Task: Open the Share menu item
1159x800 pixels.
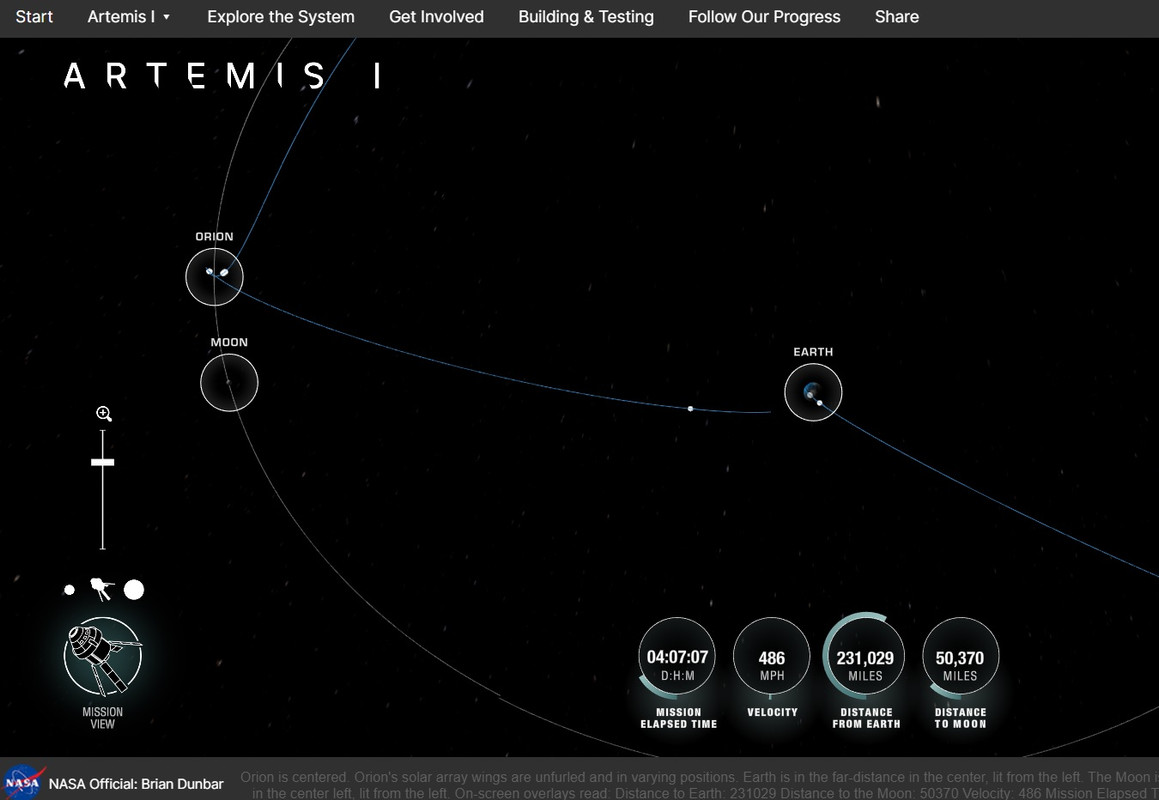Action: tap(897, 16)
